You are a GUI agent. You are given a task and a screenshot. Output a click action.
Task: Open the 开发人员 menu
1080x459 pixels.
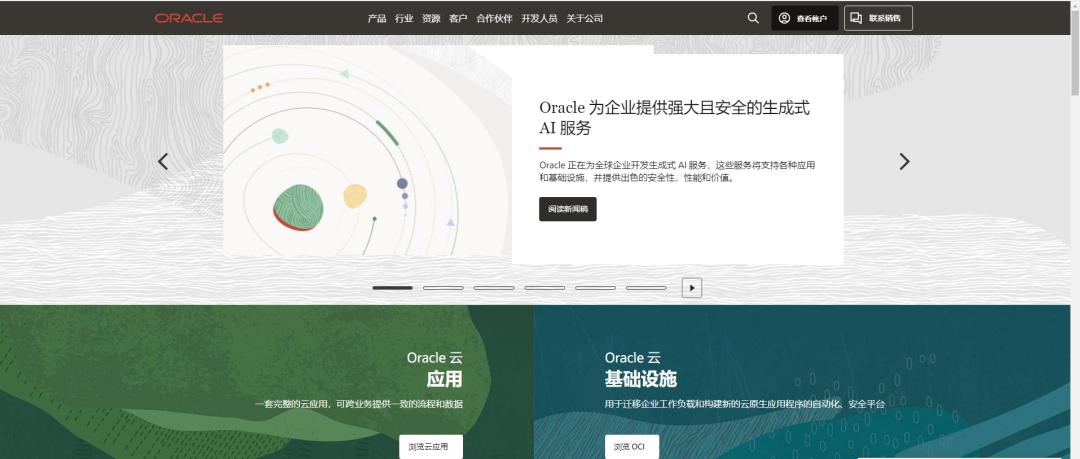539,19
